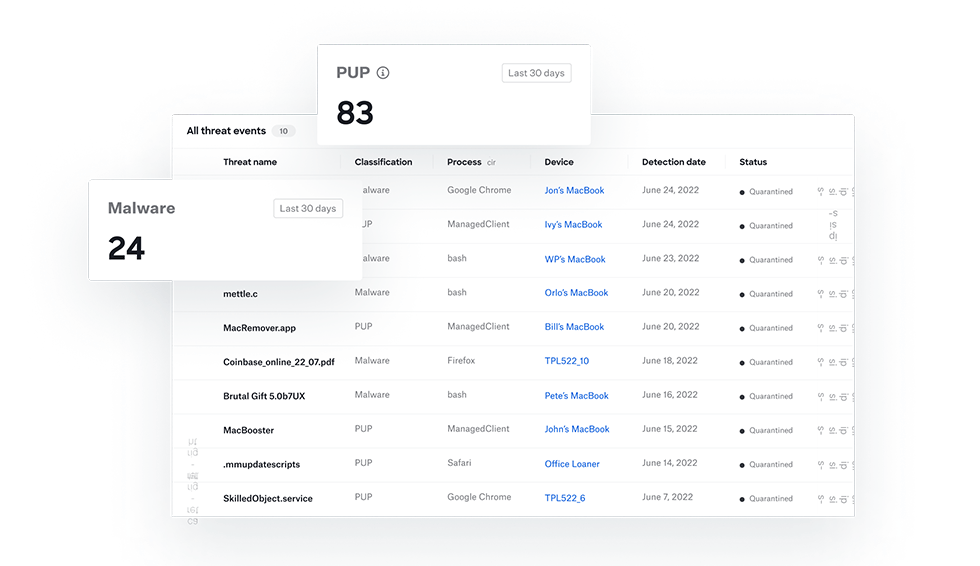Click the info icon next to PUP
980x566 pixels.
(x=383, y=73)
